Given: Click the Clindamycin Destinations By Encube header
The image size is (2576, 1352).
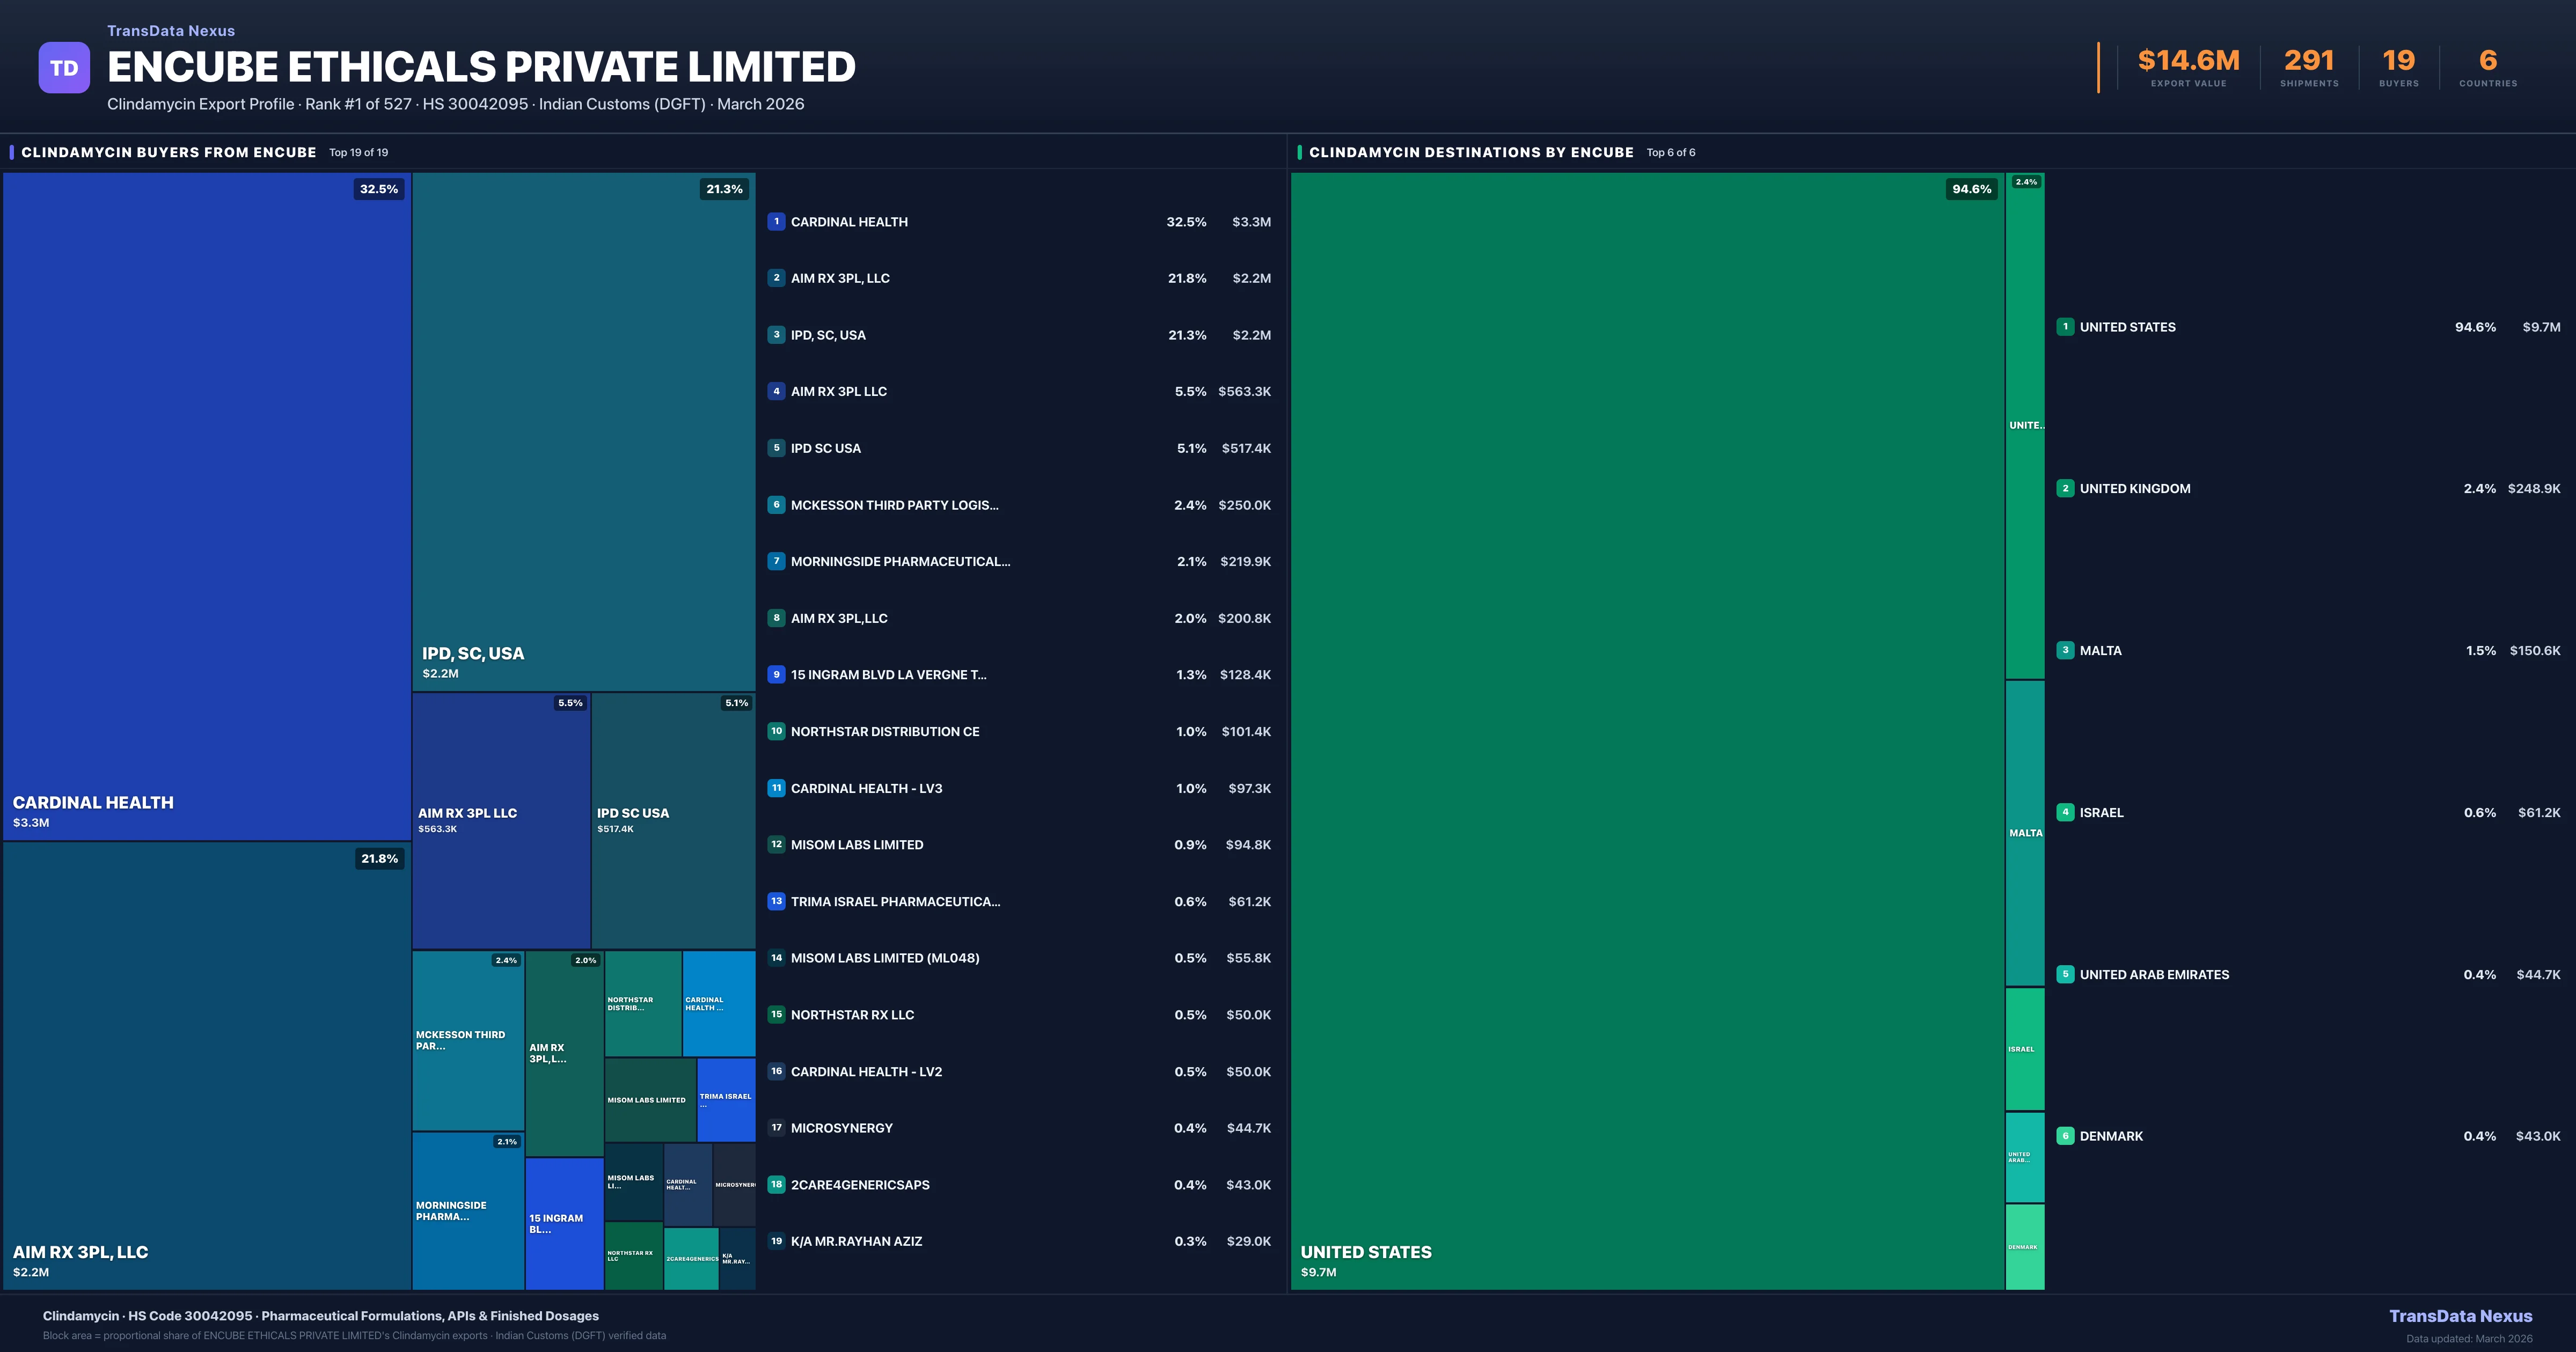Looking at the screenshot, I should pos(1471,153).
